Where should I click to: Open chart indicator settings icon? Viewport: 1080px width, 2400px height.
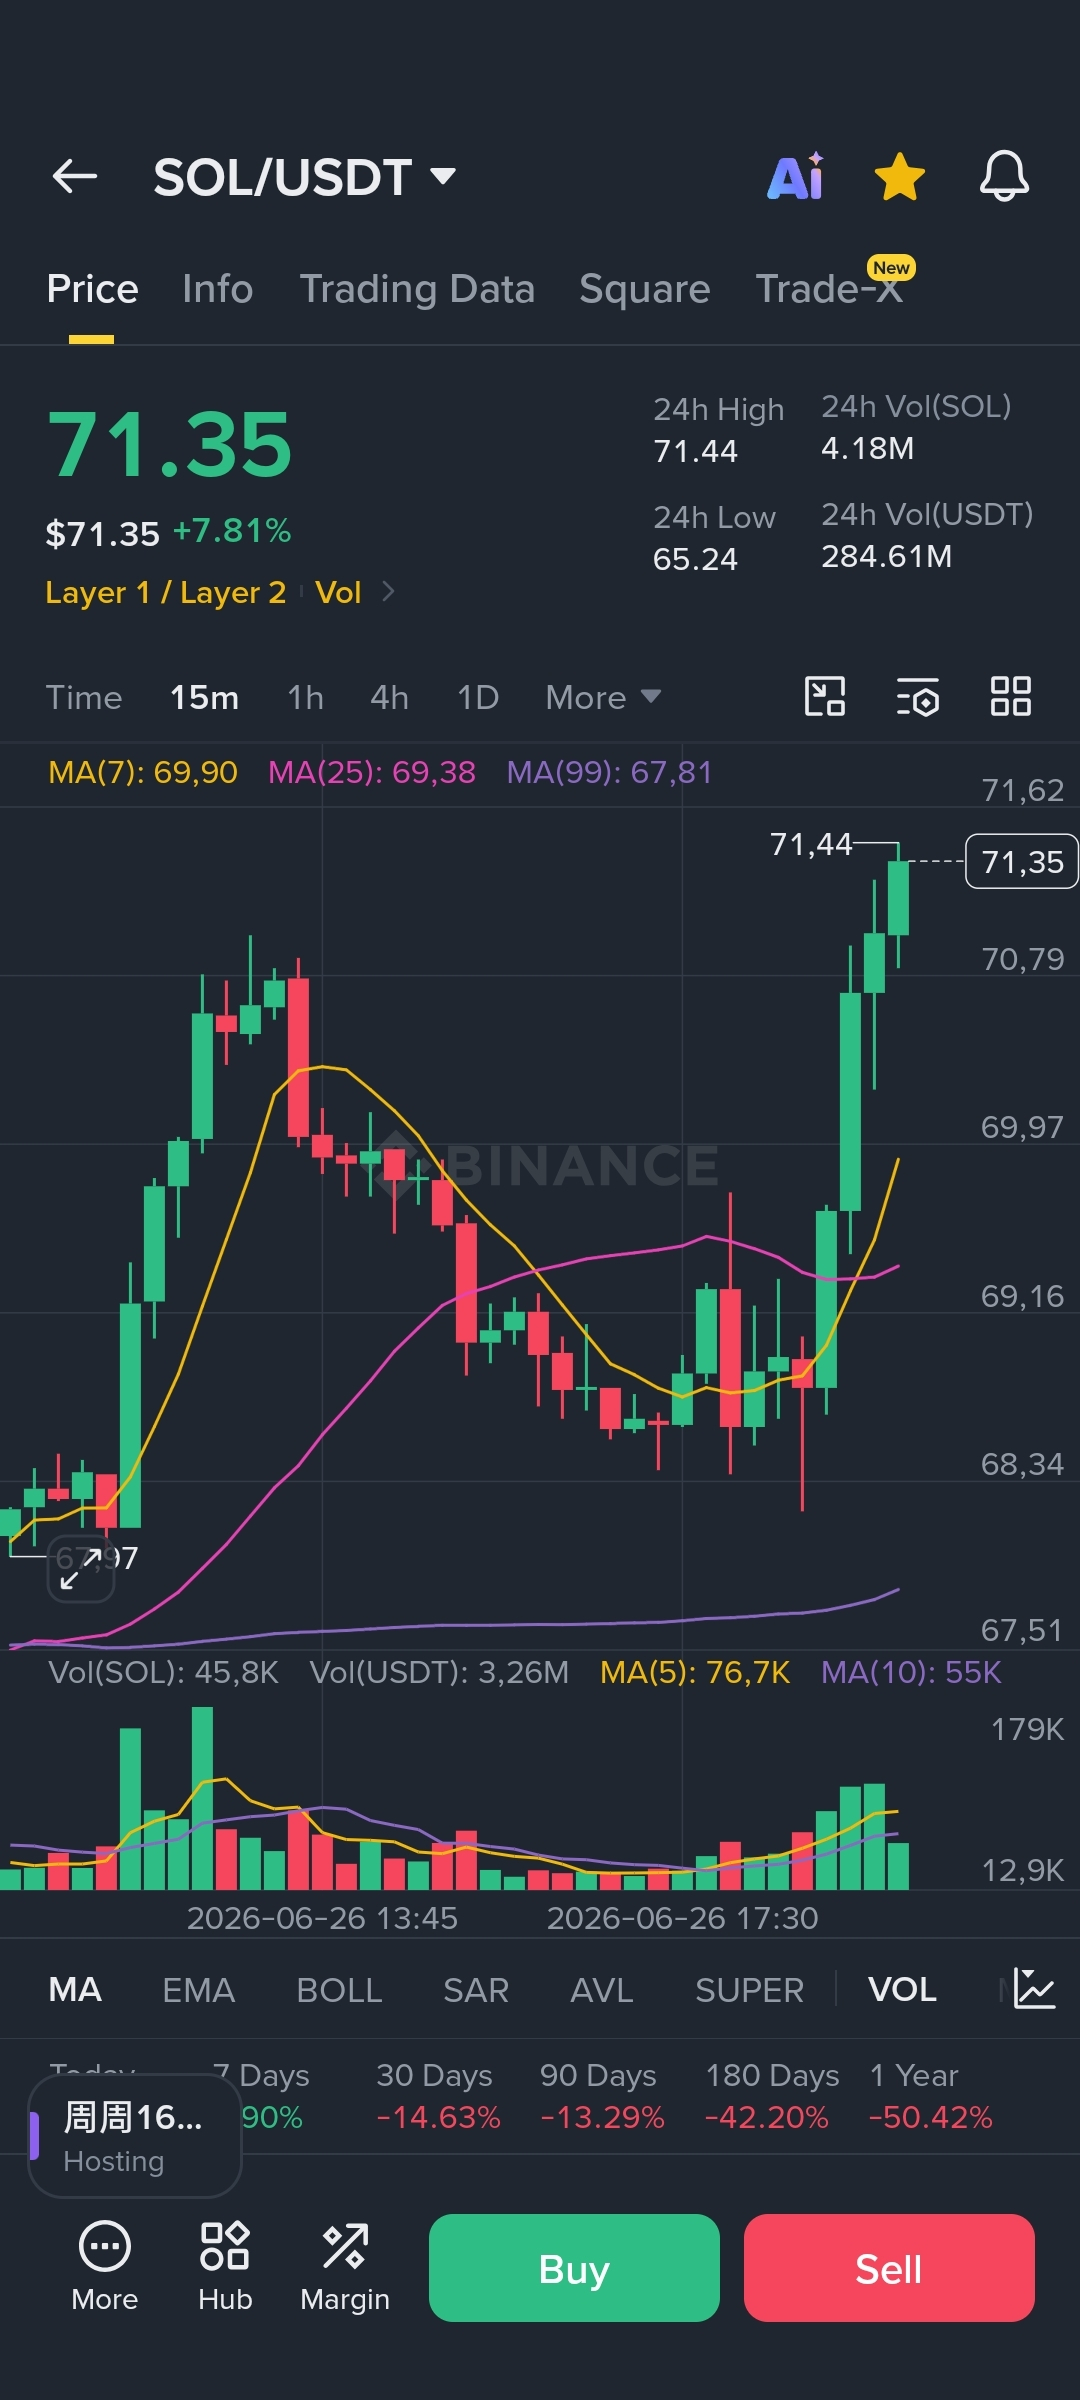click(917, 696)
